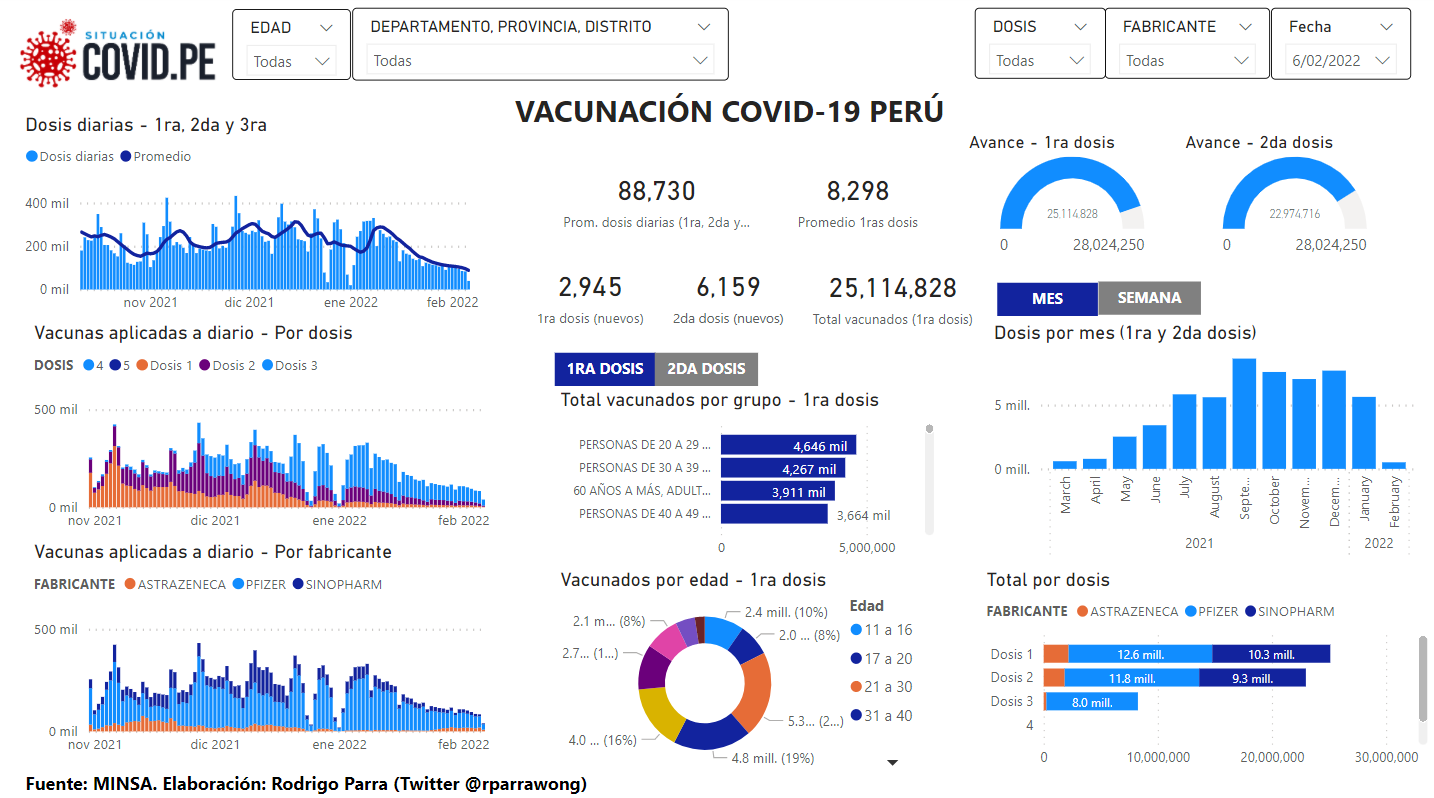Viewport: 1434px width, 798px height.
Task: Click the 'Personas de 30 a 39' bar
Action: pos(783,468)
